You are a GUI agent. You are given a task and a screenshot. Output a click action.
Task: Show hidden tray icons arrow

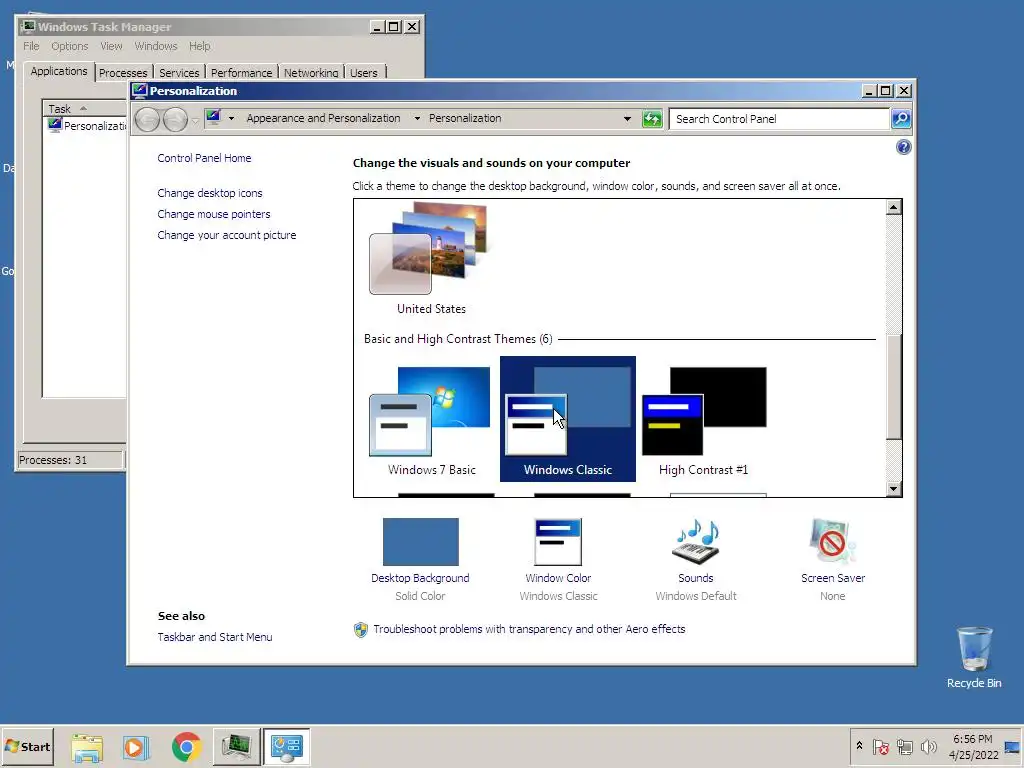point(859,746)
